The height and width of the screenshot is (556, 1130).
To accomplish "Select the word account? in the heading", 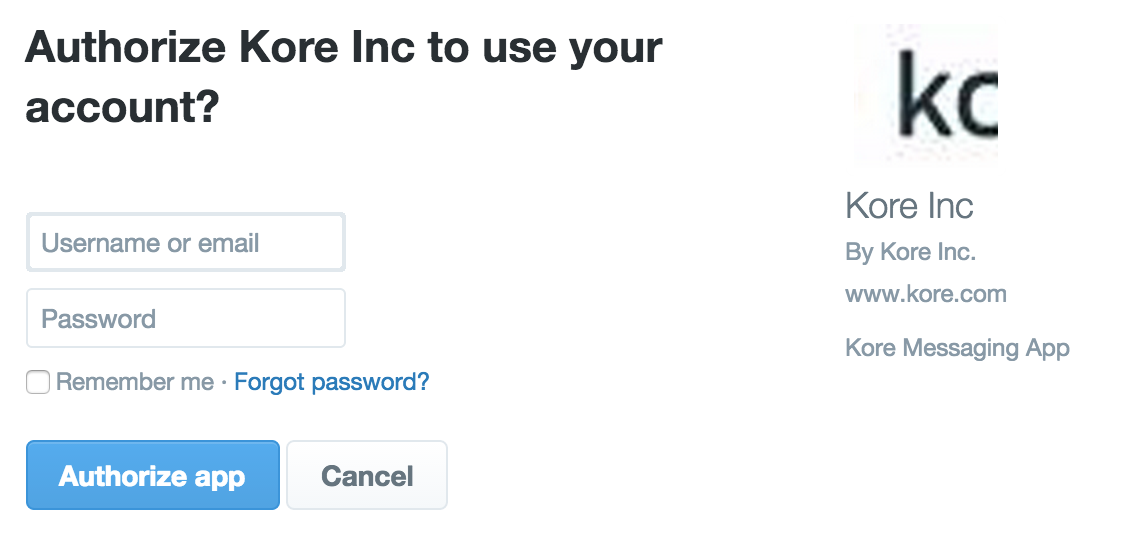I will 122,107.
